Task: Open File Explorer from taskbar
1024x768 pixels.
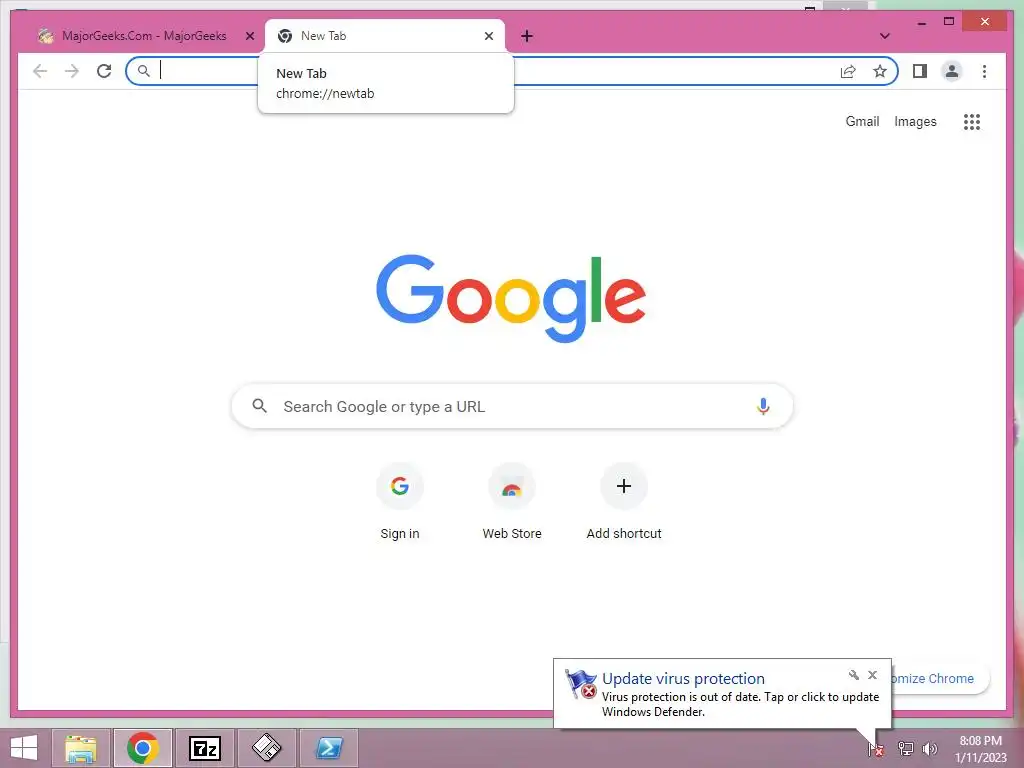Action: 82,748
